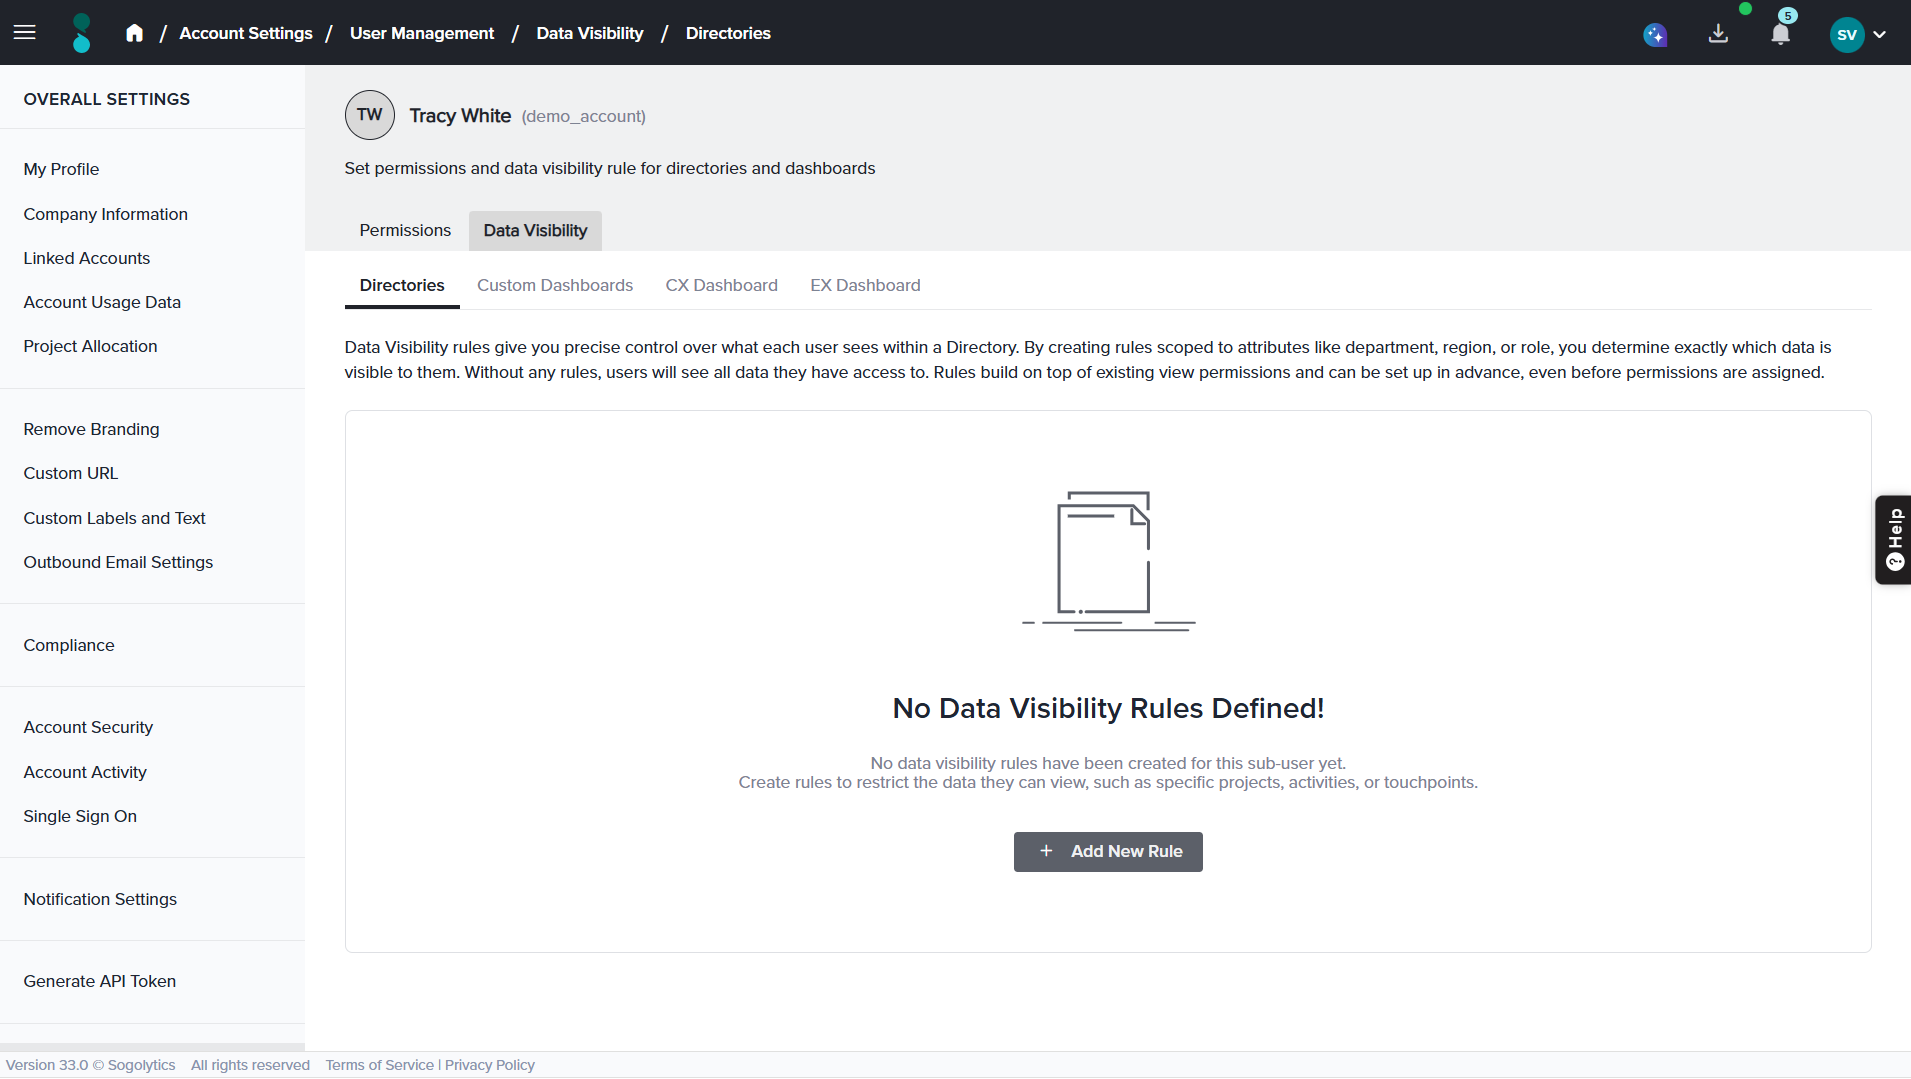Image resolution: width=1911 pixels, height=1079 pixels.
Task: Click the TW user initials avatar
Action: 370,115
